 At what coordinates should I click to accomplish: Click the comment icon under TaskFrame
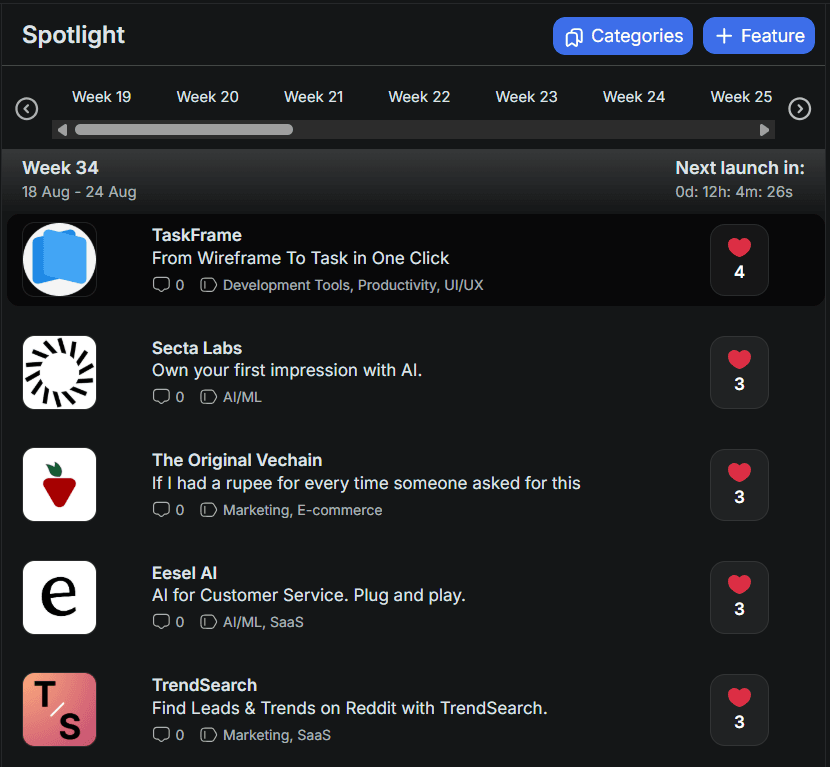161,285
